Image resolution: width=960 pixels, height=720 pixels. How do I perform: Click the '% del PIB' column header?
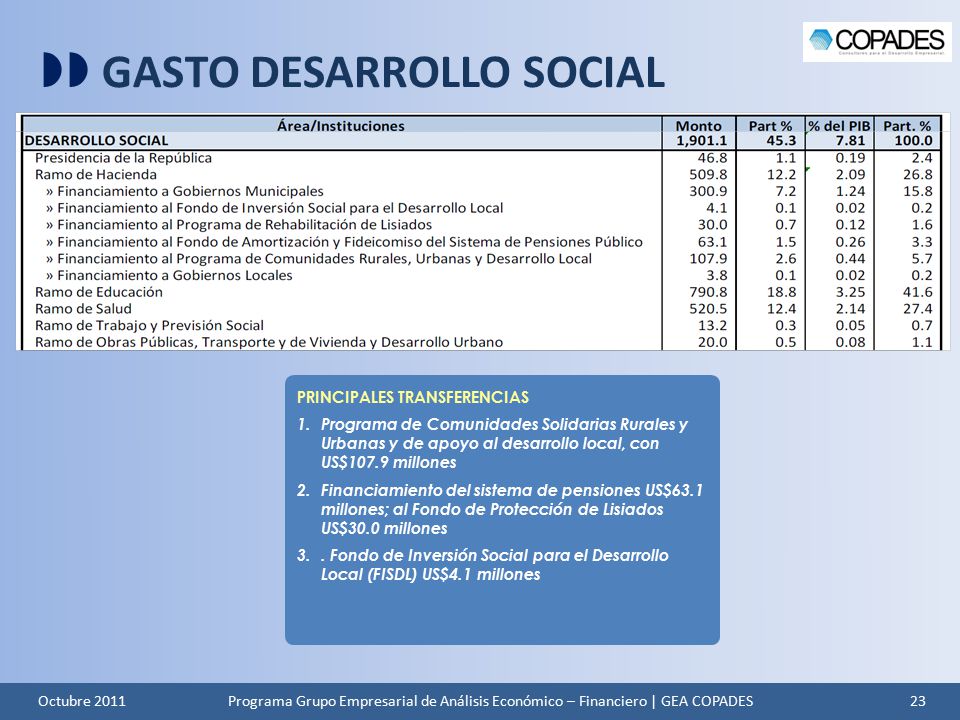(x=839, y=126)
